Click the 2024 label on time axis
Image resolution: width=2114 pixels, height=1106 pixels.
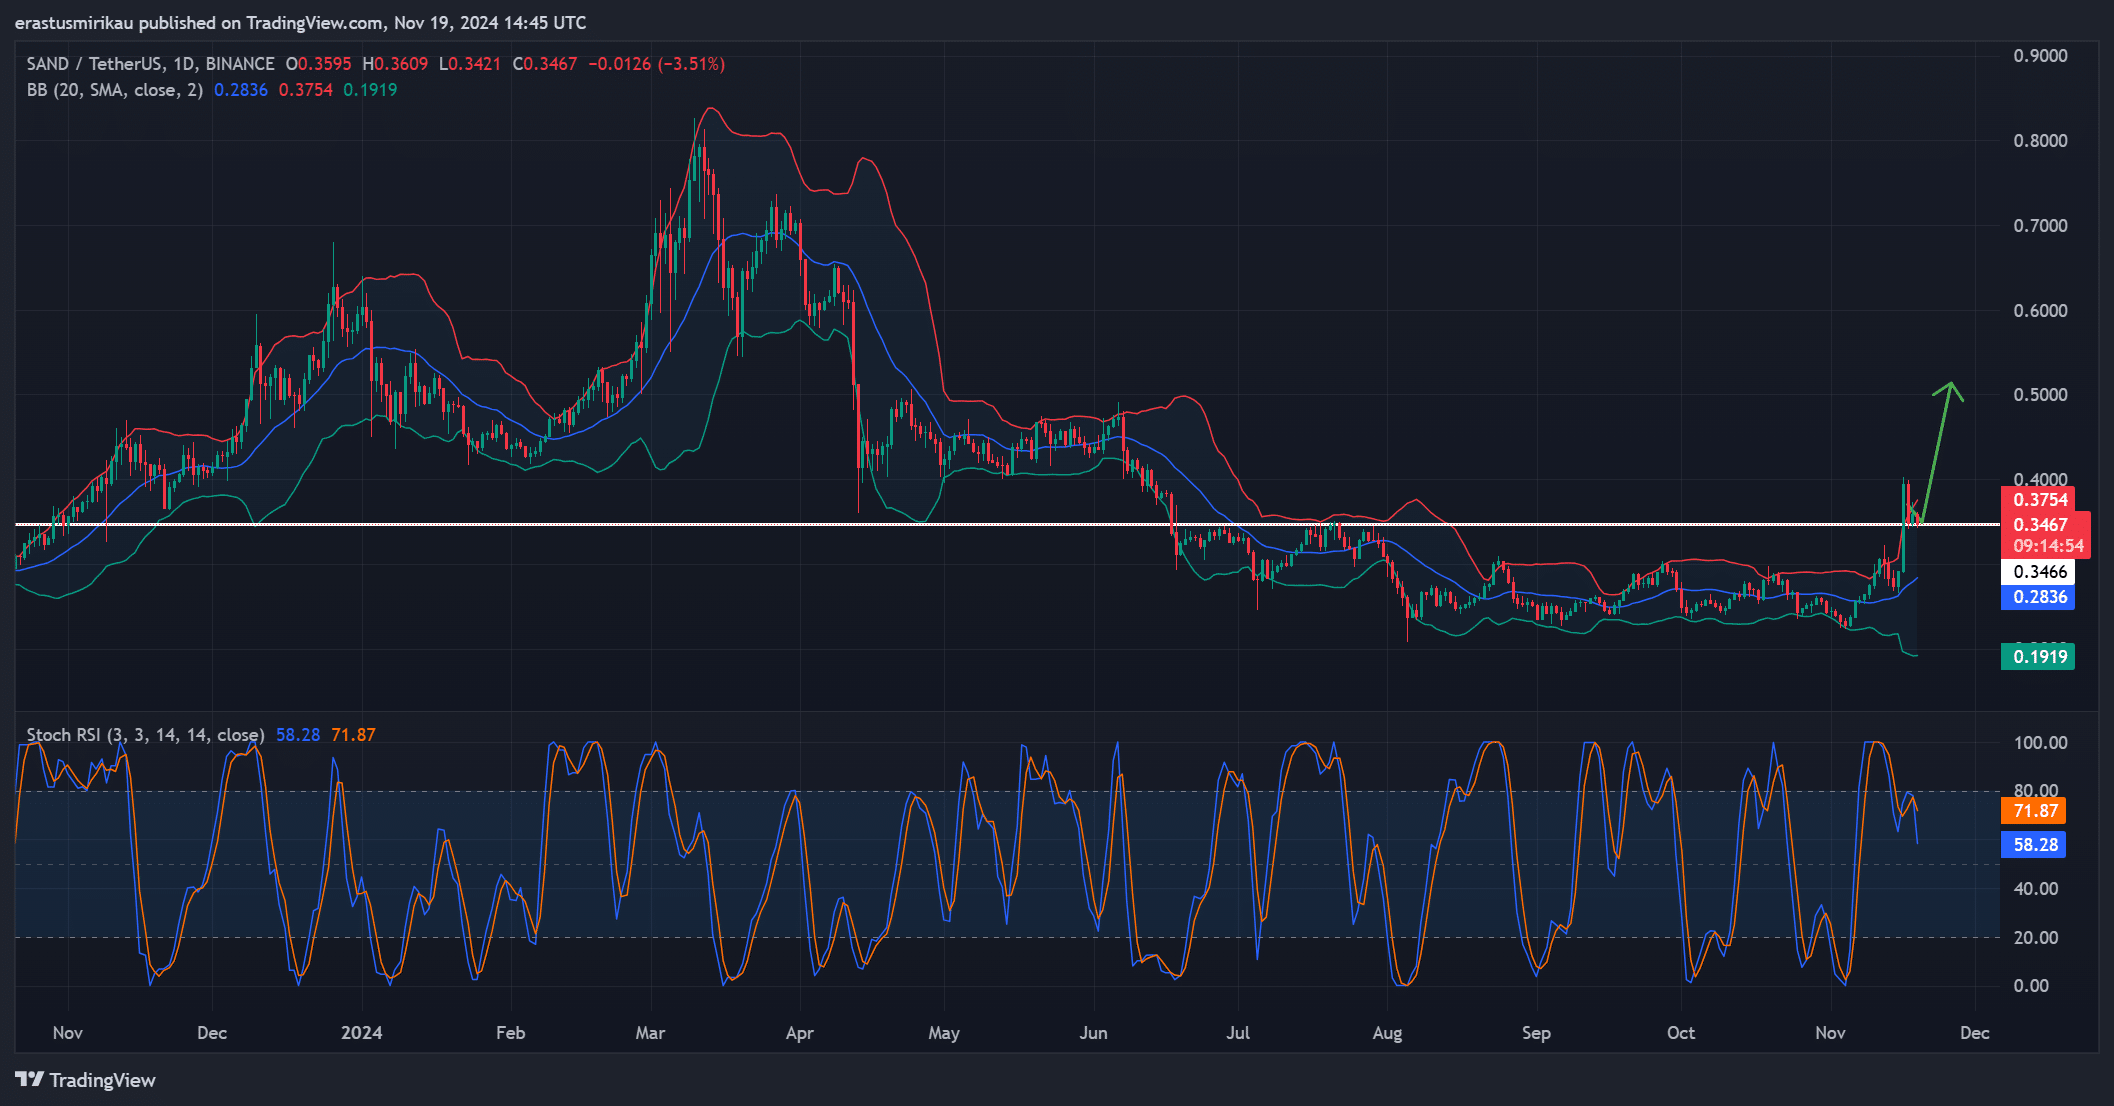pos(361,1033)
